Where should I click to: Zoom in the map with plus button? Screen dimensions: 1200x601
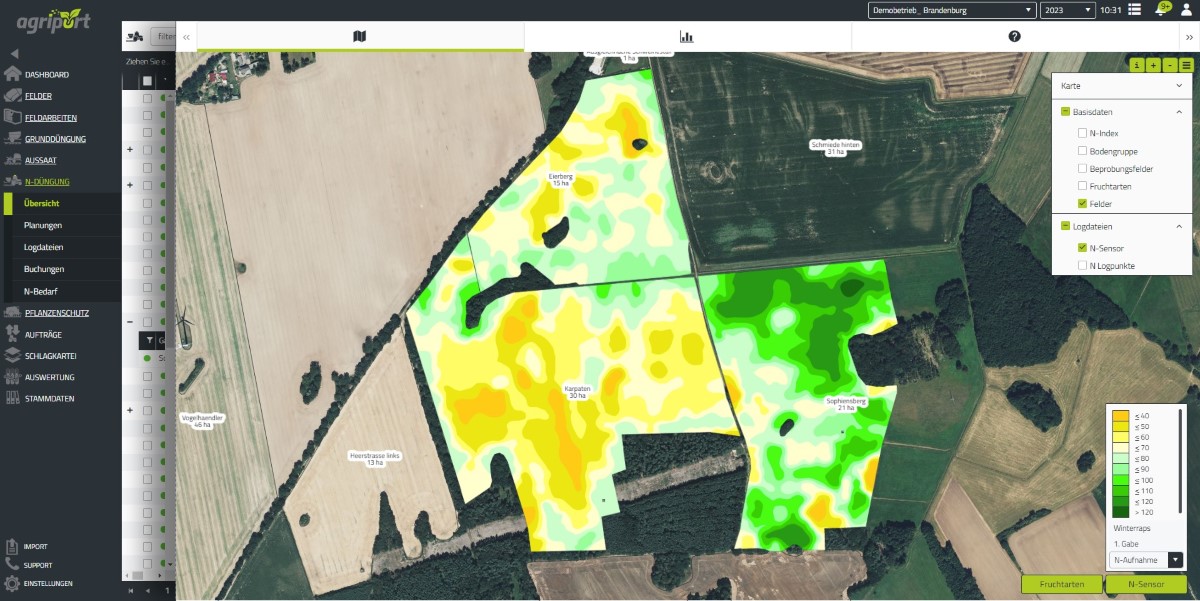point(1153,65)
